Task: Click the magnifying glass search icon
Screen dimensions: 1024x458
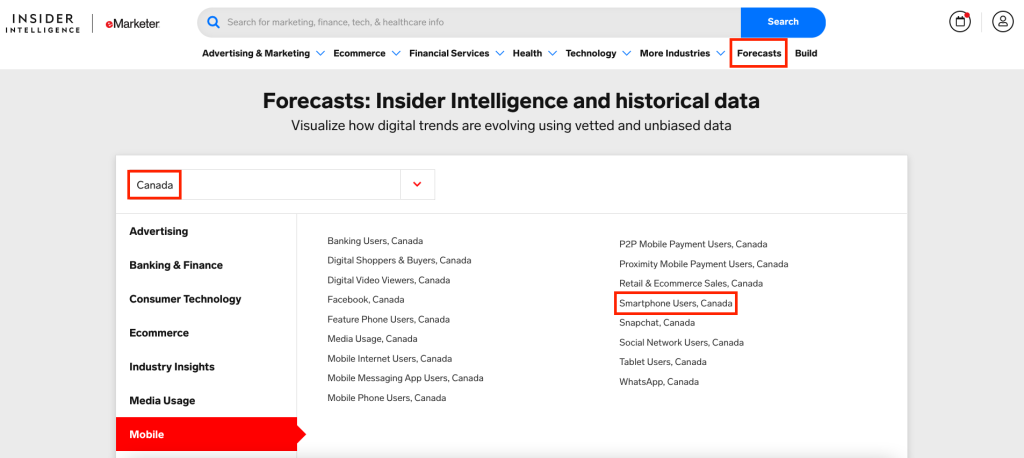Action: (x=213, y=22)
